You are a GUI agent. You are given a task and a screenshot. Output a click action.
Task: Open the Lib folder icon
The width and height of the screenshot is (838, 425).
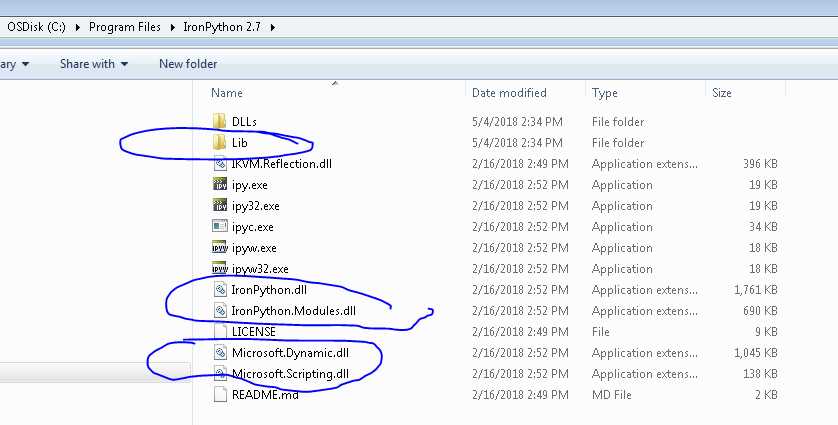pyautogui.click(x=219, y=142)
